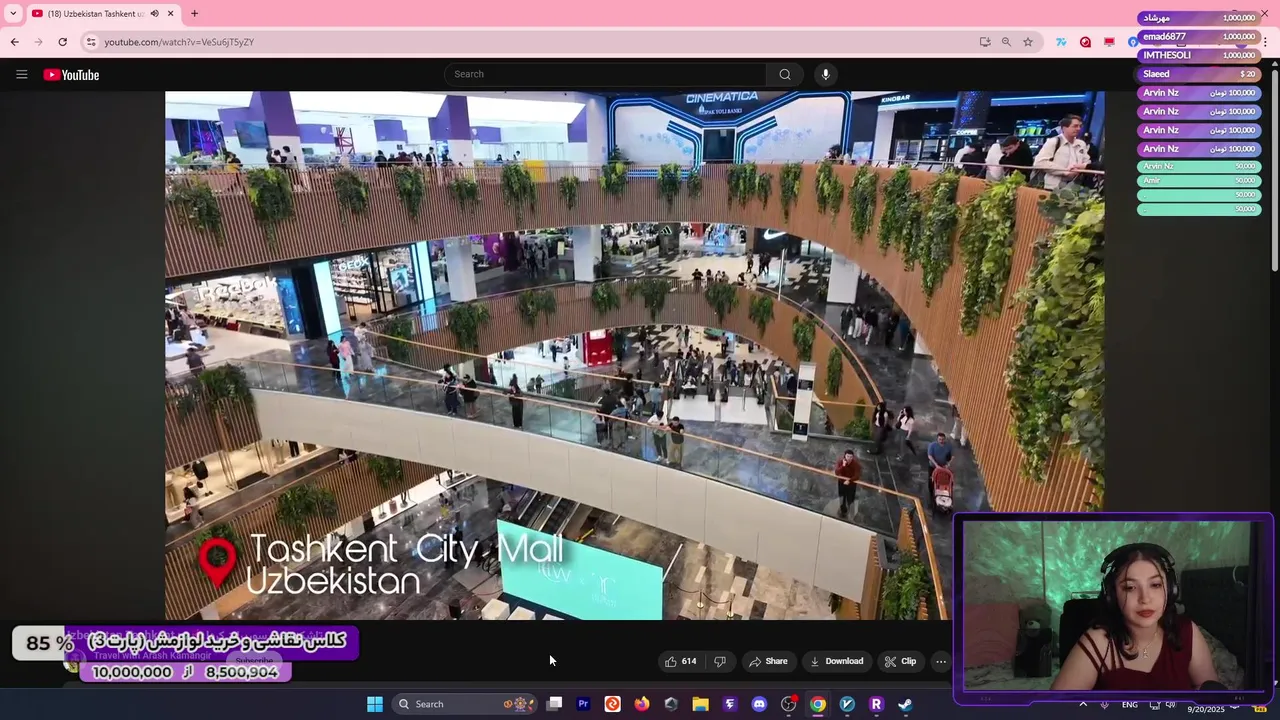The width and height of the screenshot is (1280, 720).
Task: Open more actions three-dot menu under video
Action: [x=940, y=661]
